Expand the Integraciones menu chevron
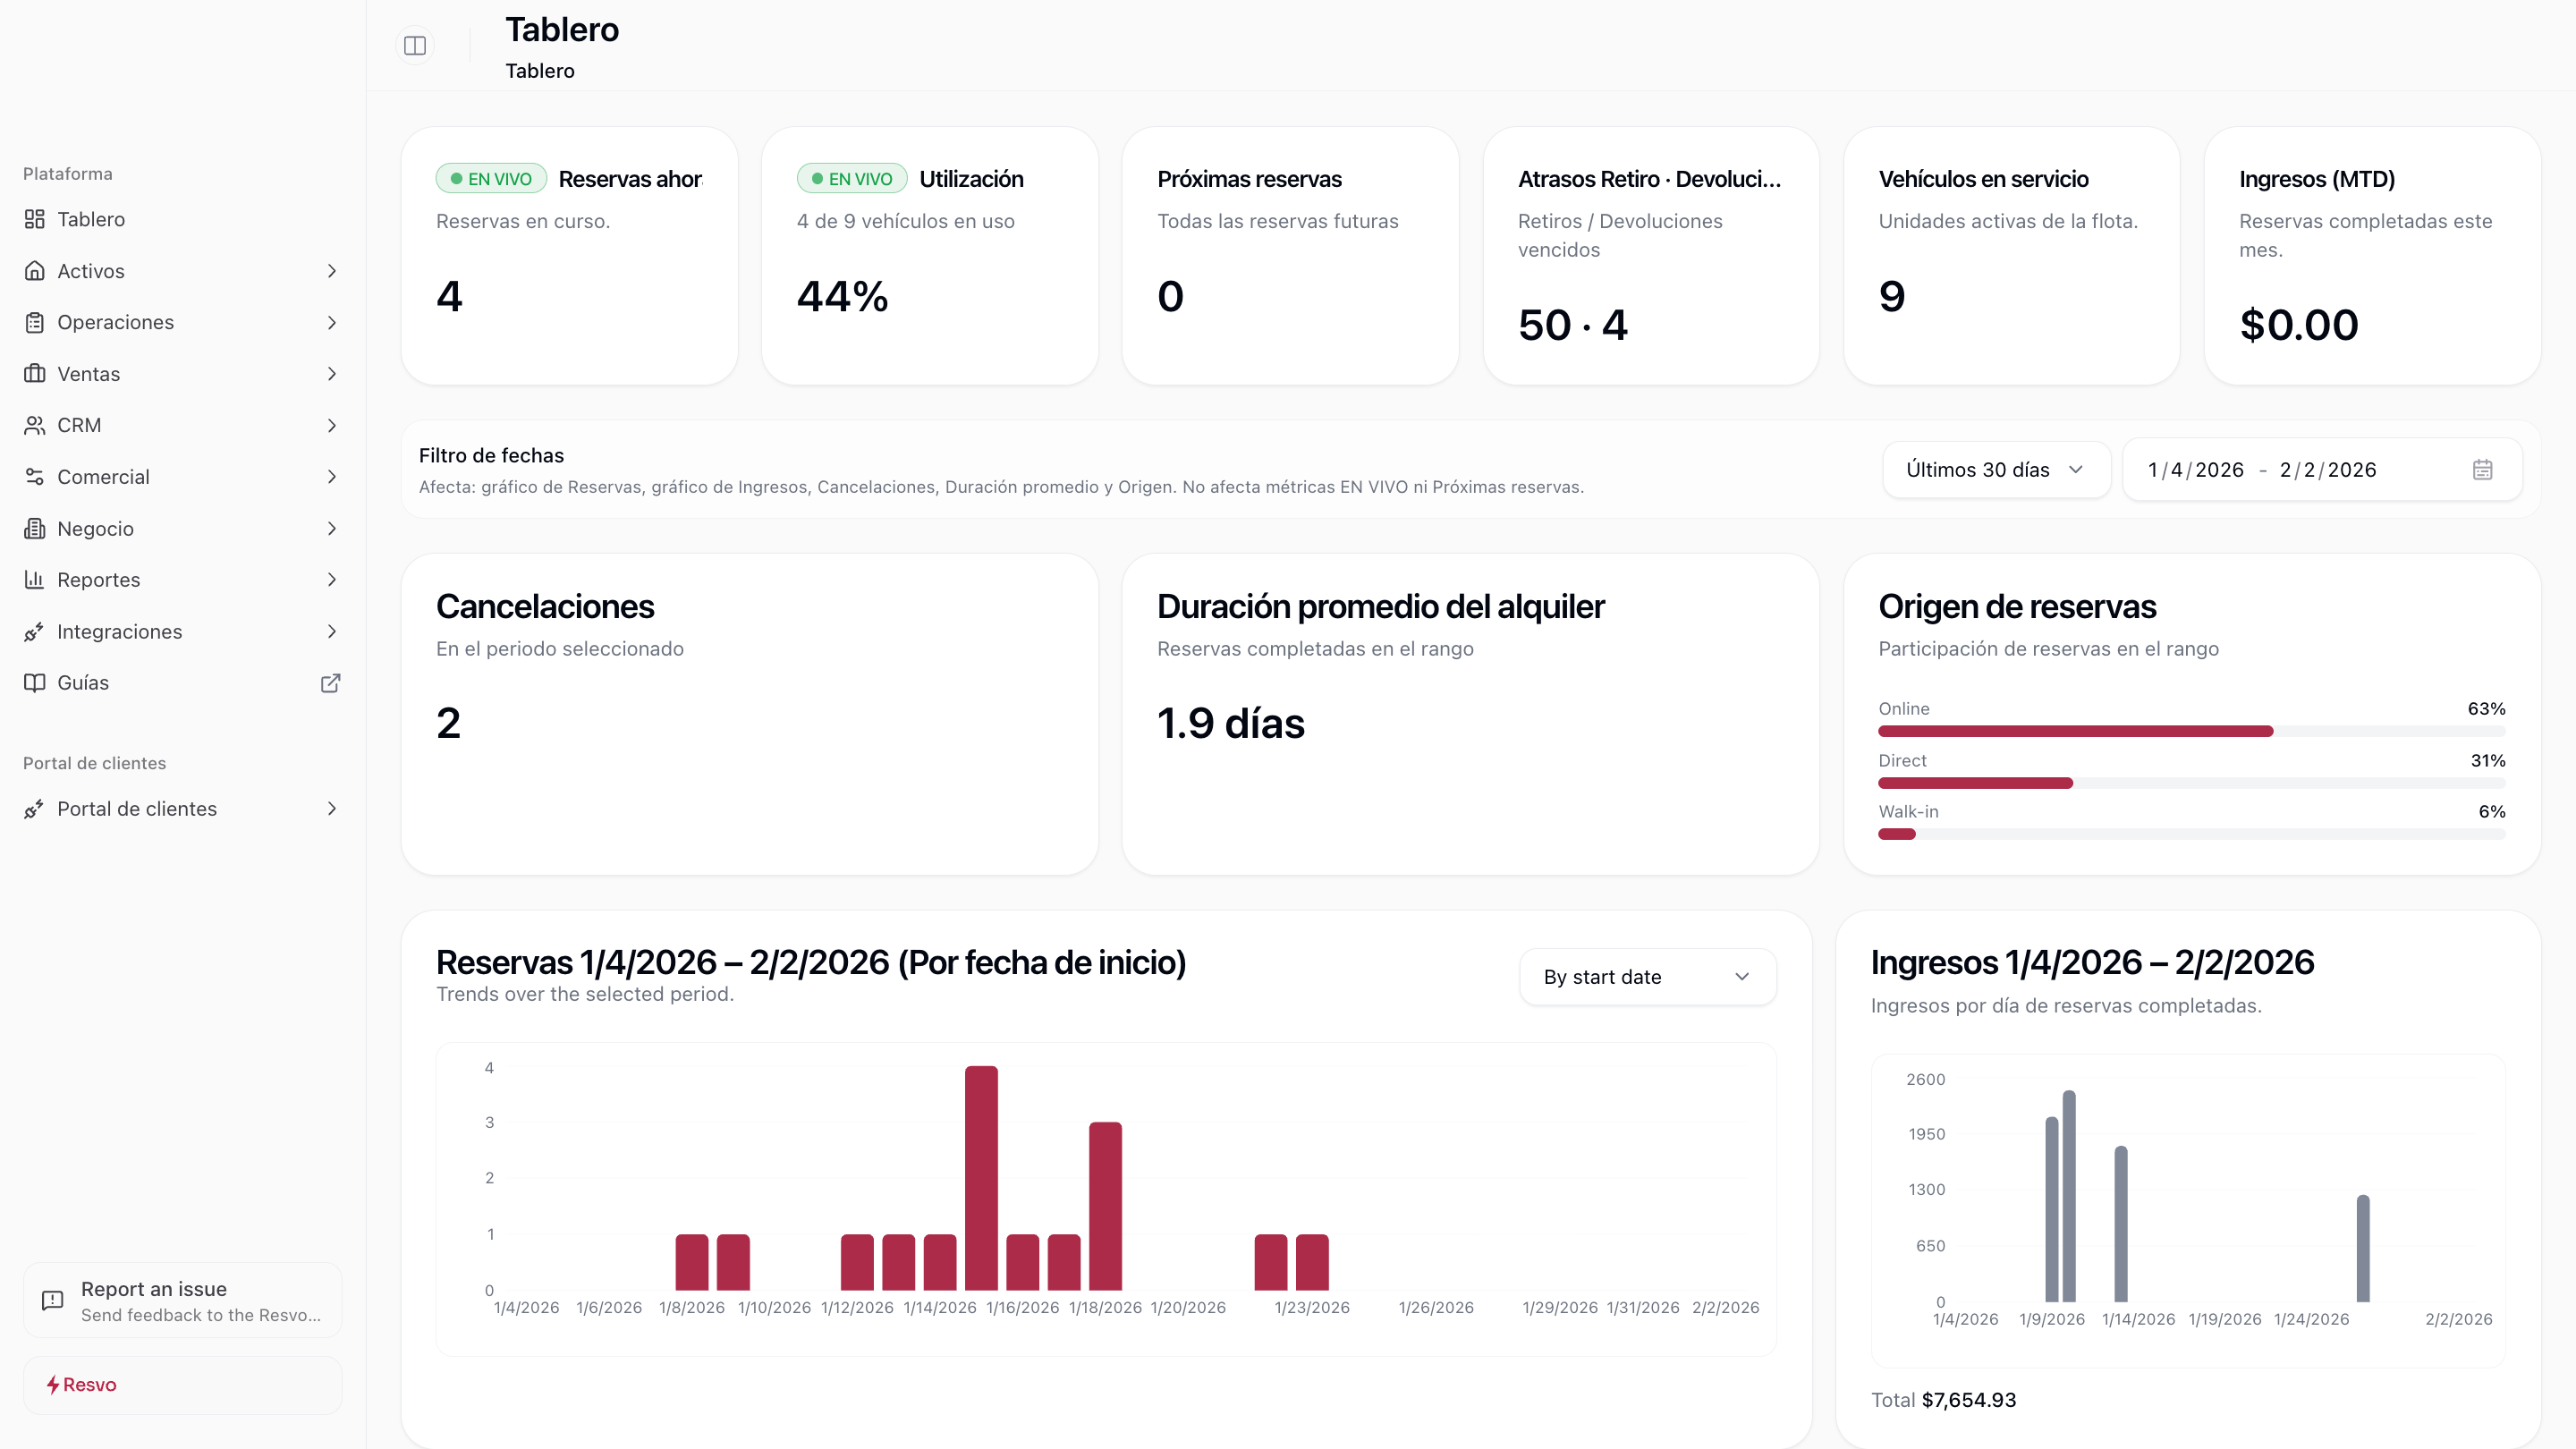2576x1449 pixels. (332, 632)
